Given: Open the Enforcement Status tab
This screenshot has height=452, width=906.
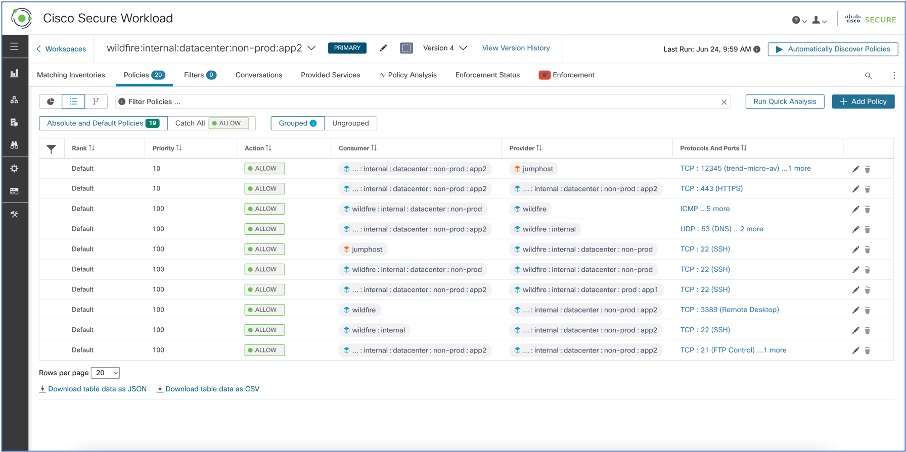Looking at the screenshot, I should [x=488, y=75].
